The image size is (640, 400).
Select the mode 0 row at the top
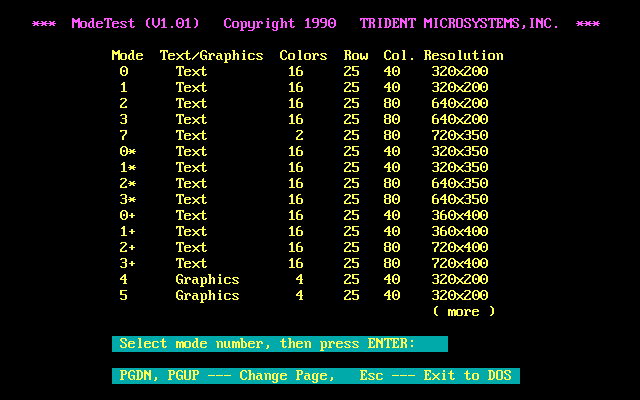tap(300, 72)
